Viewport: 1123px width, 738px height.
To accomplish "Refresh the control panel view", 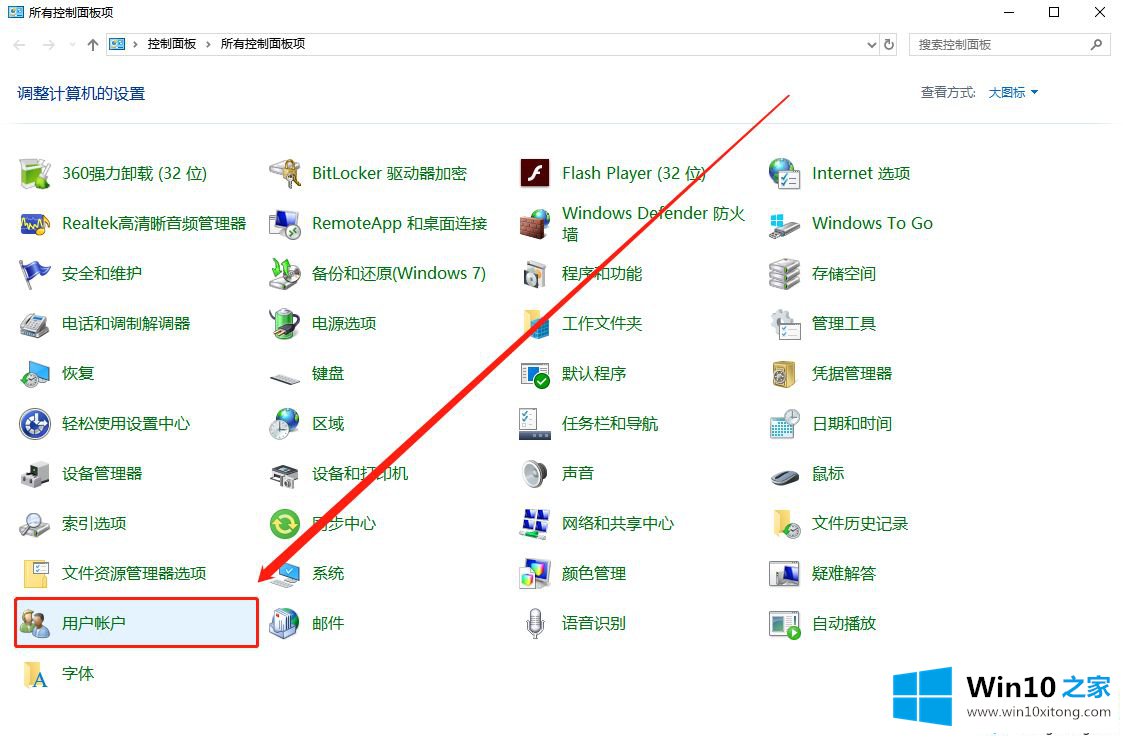I will tap(889, 44).
